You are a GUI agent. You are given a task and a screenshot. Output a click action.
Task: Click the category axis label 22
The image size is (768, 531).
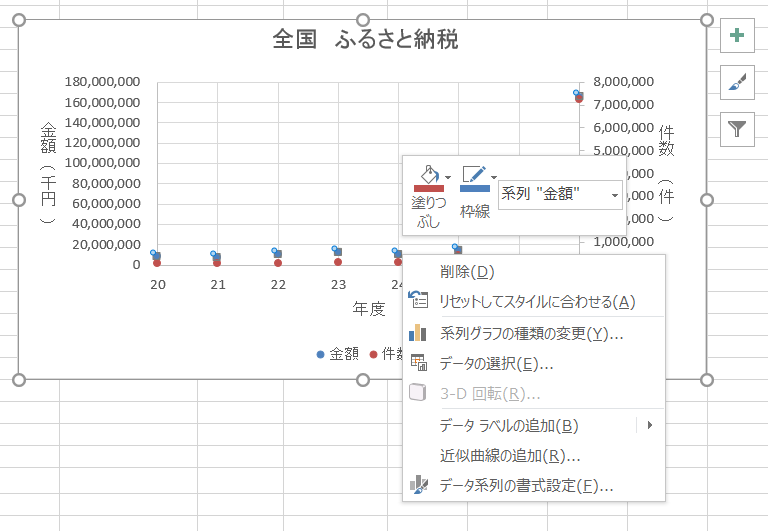pyautogui.click(x=278, y=285)
